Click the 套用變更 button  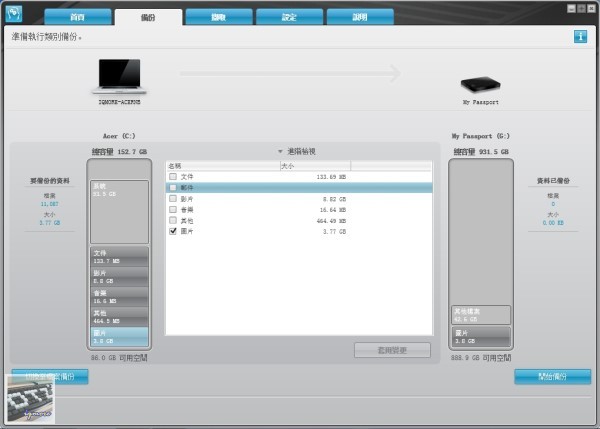click(x=392, y=350)
